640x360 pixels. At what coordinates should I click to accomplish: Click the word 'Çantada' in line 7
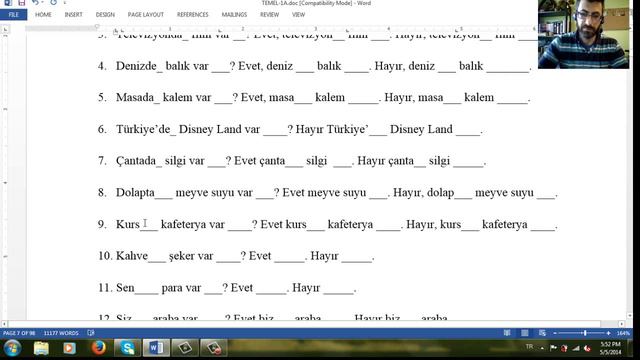(136, 161)
